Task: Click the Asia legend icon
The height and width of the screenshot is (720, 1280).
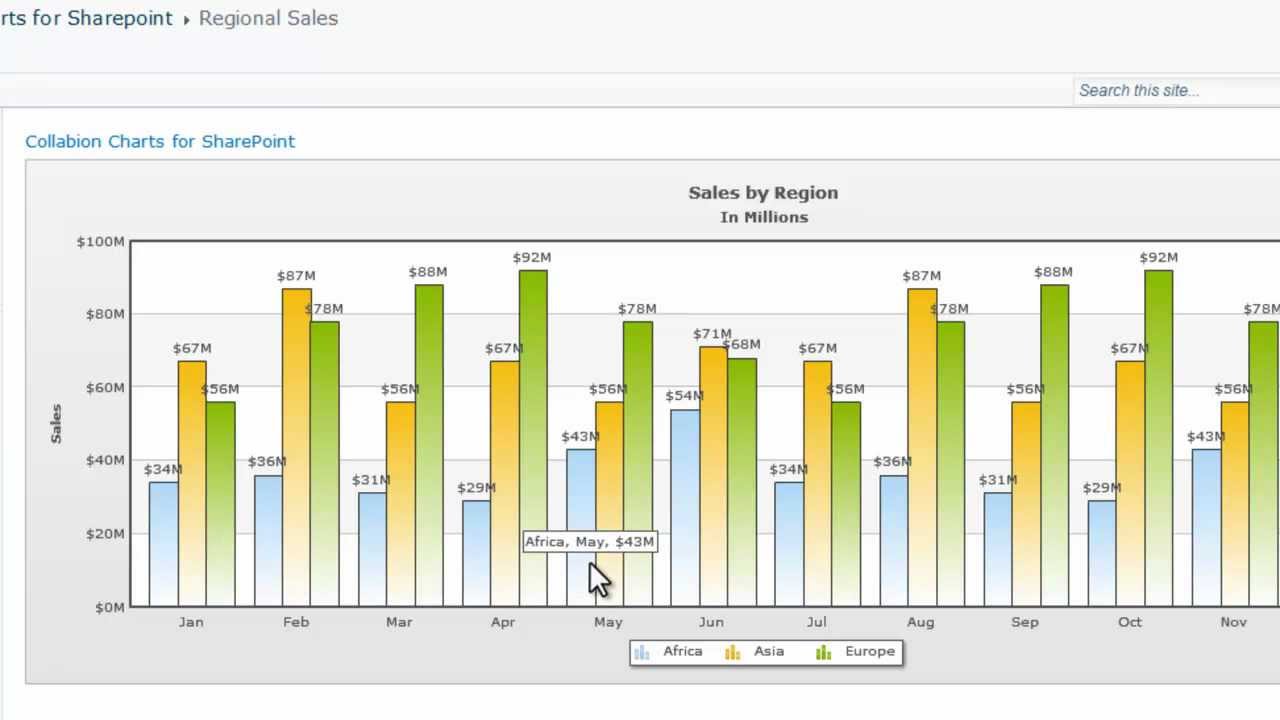Action: [x=733, y=652]
